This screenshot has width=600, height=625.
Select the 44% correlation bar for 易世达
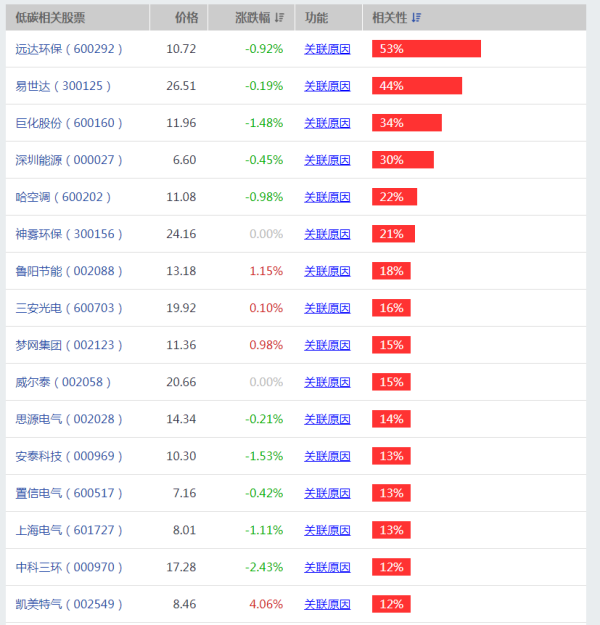(417, 86)
